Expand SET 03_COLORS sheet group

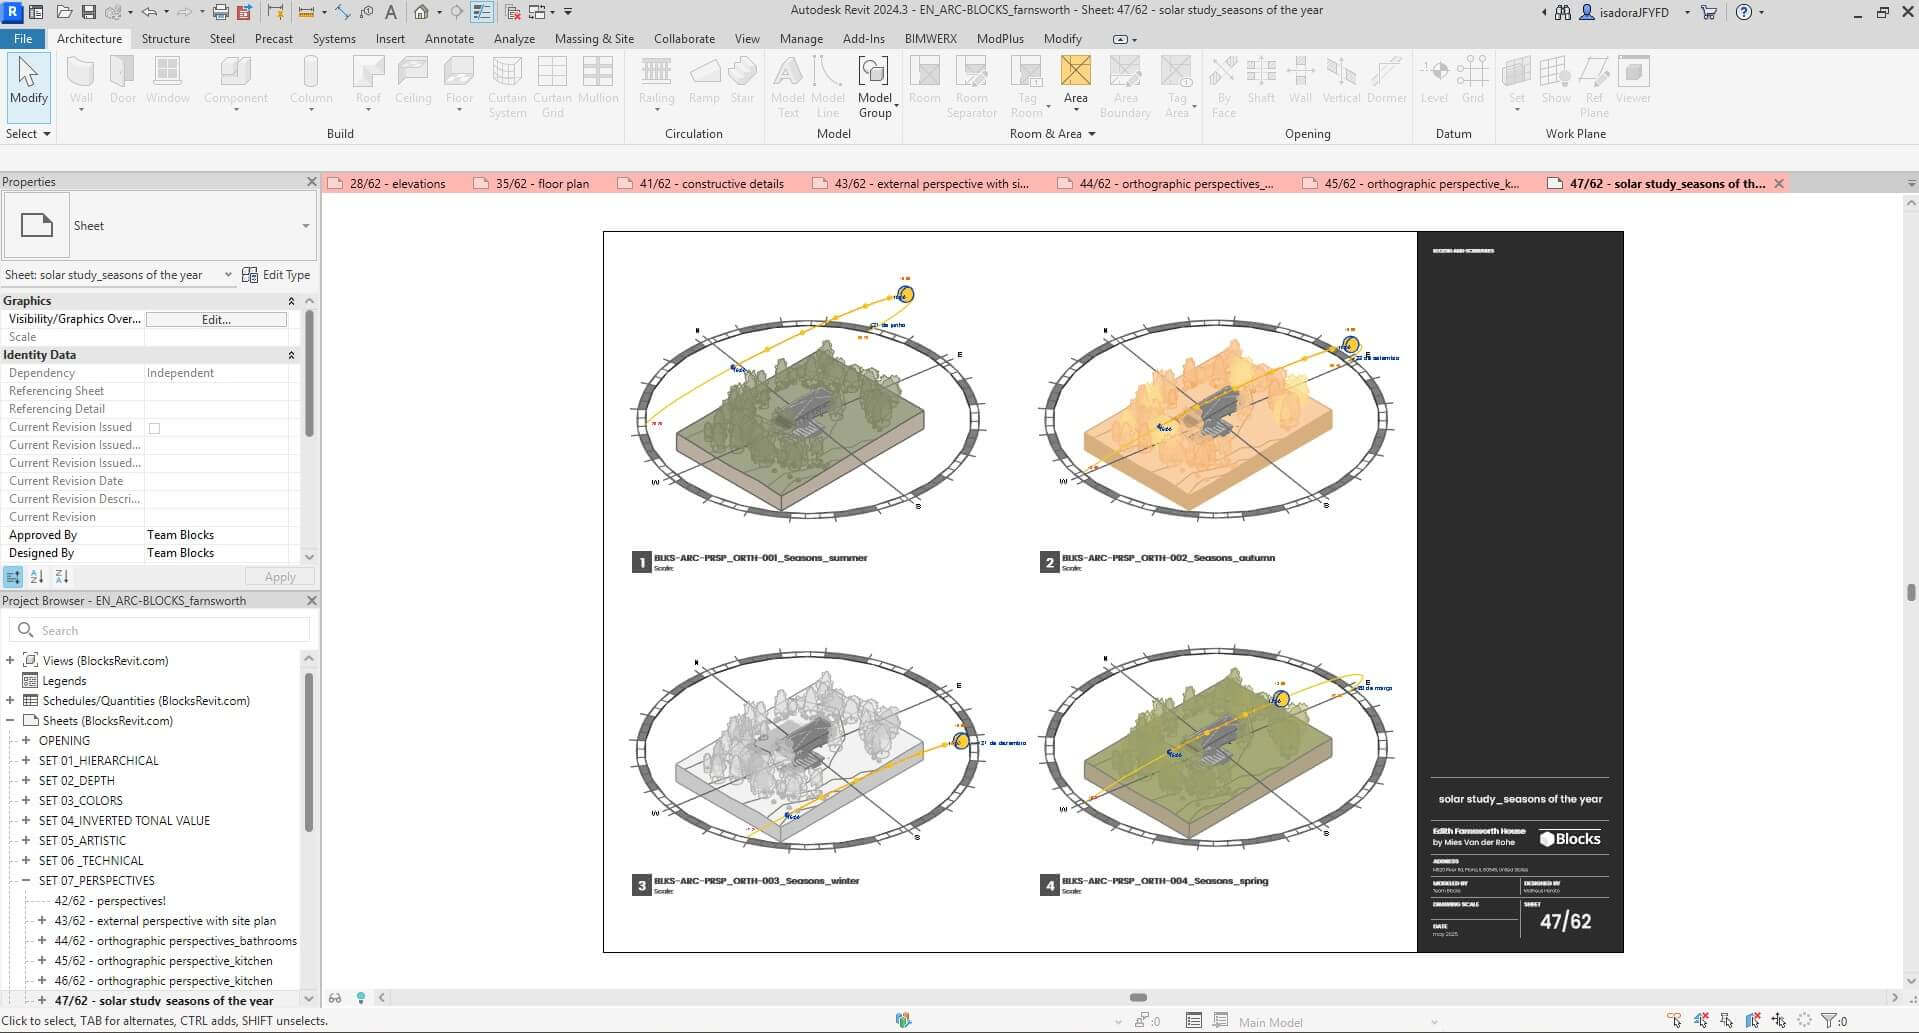tap(26, 800)
